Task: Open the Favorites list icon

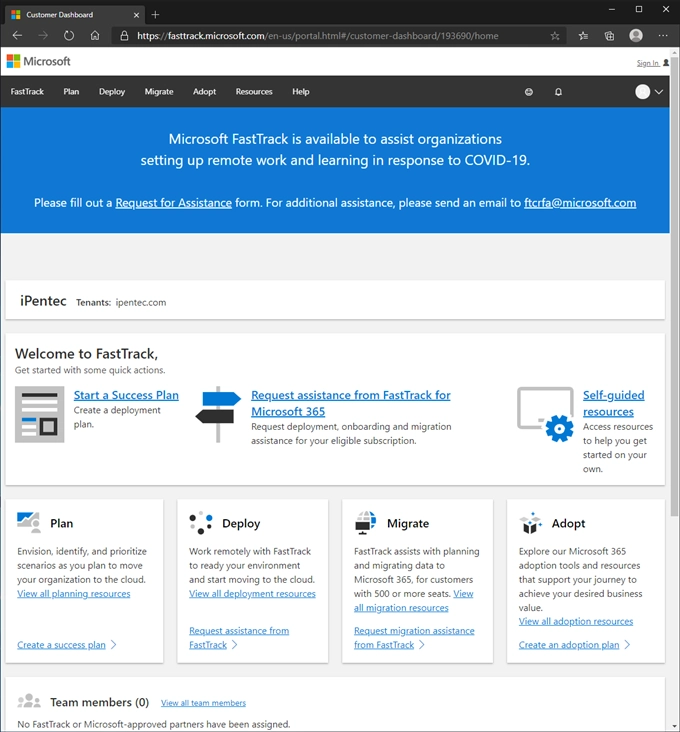Action: (x=583, y=36)
